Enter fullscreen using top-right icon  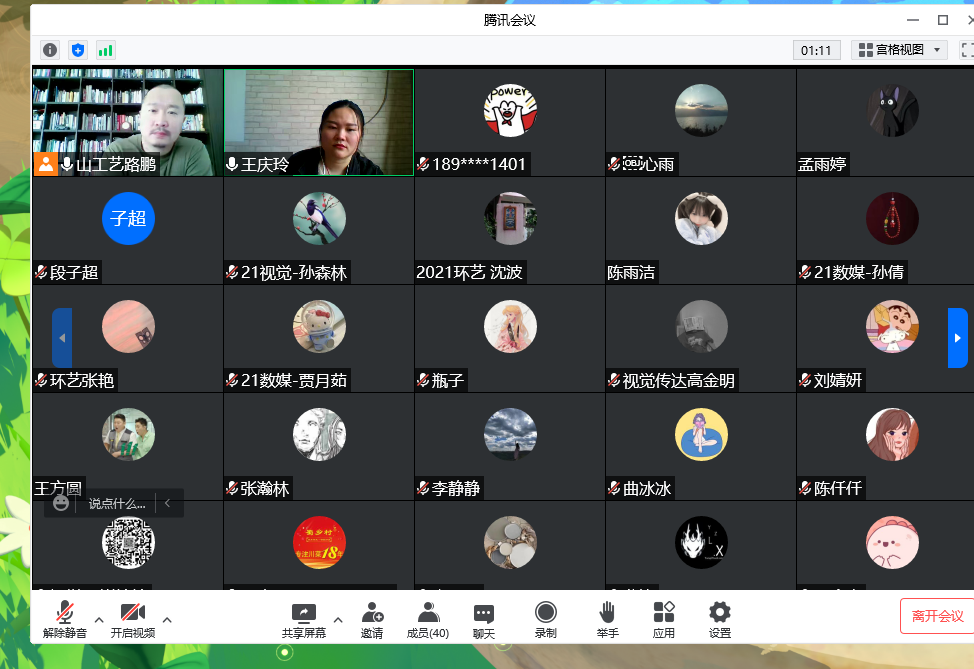967,49
